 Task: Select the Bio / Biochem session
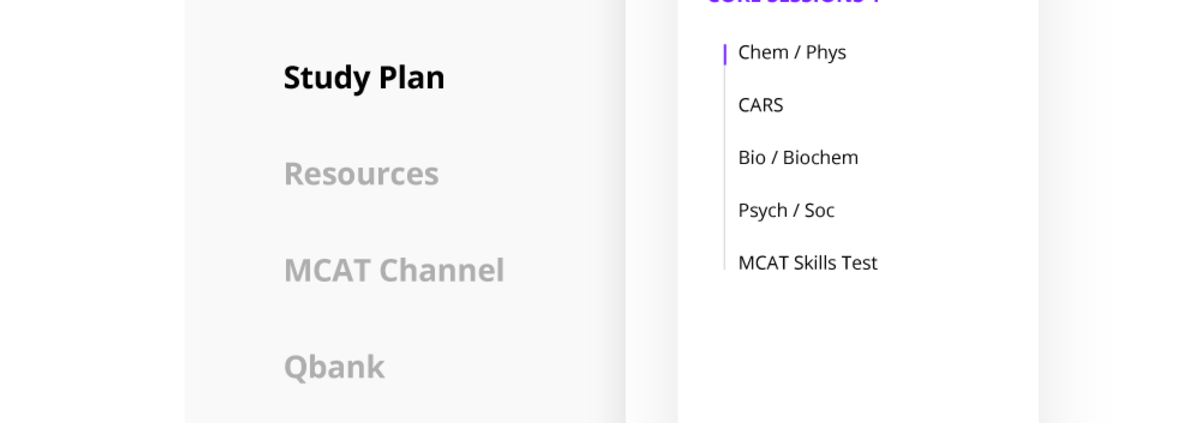pyautogui.click(x=798, y=158)
